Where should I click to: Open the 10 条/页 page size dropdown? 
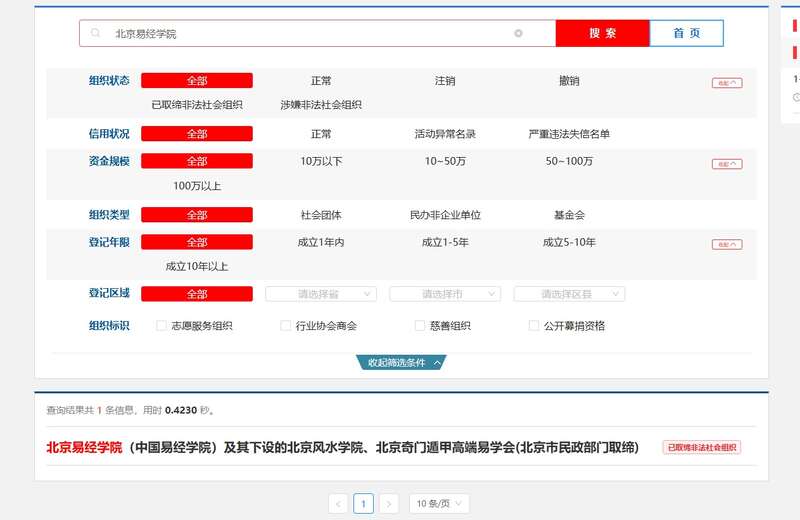click(x=439, y=504)
